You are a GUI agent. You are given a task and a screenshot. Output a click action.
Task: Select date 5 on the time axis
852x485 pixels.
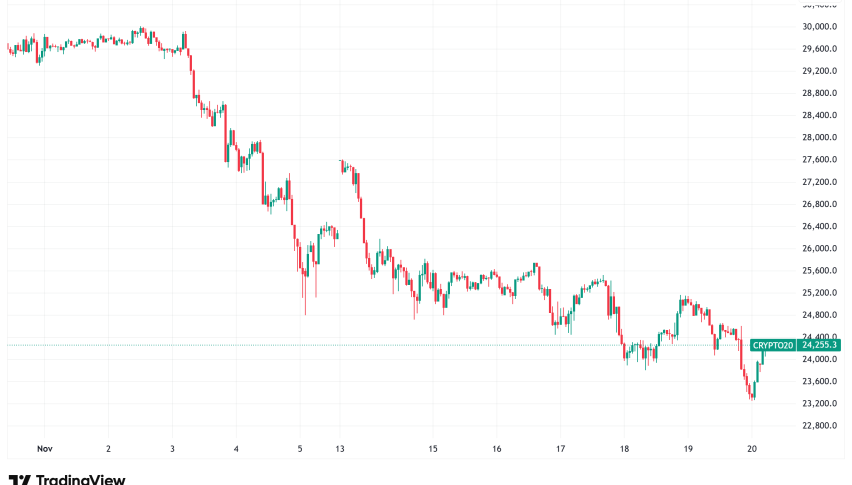[300, 449]
